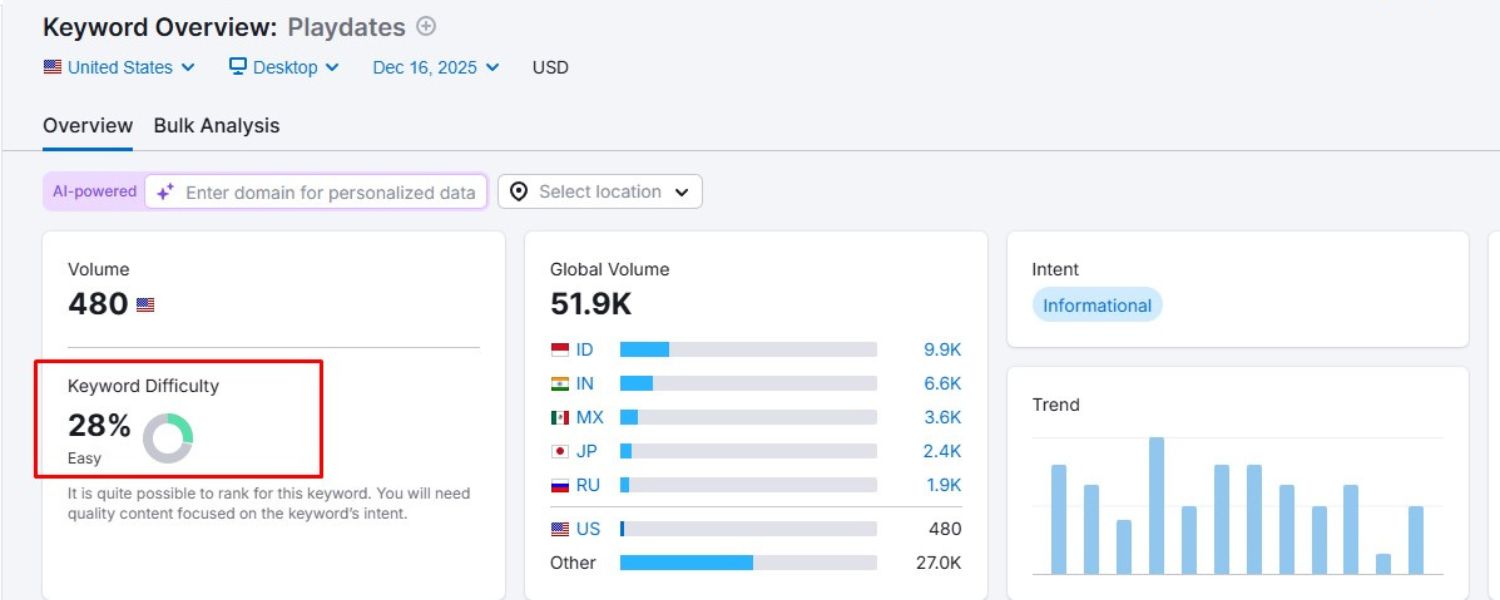Click the Desktop device monitor icon
Viewport: 1500px width, 600px height.
pos(236,66)
